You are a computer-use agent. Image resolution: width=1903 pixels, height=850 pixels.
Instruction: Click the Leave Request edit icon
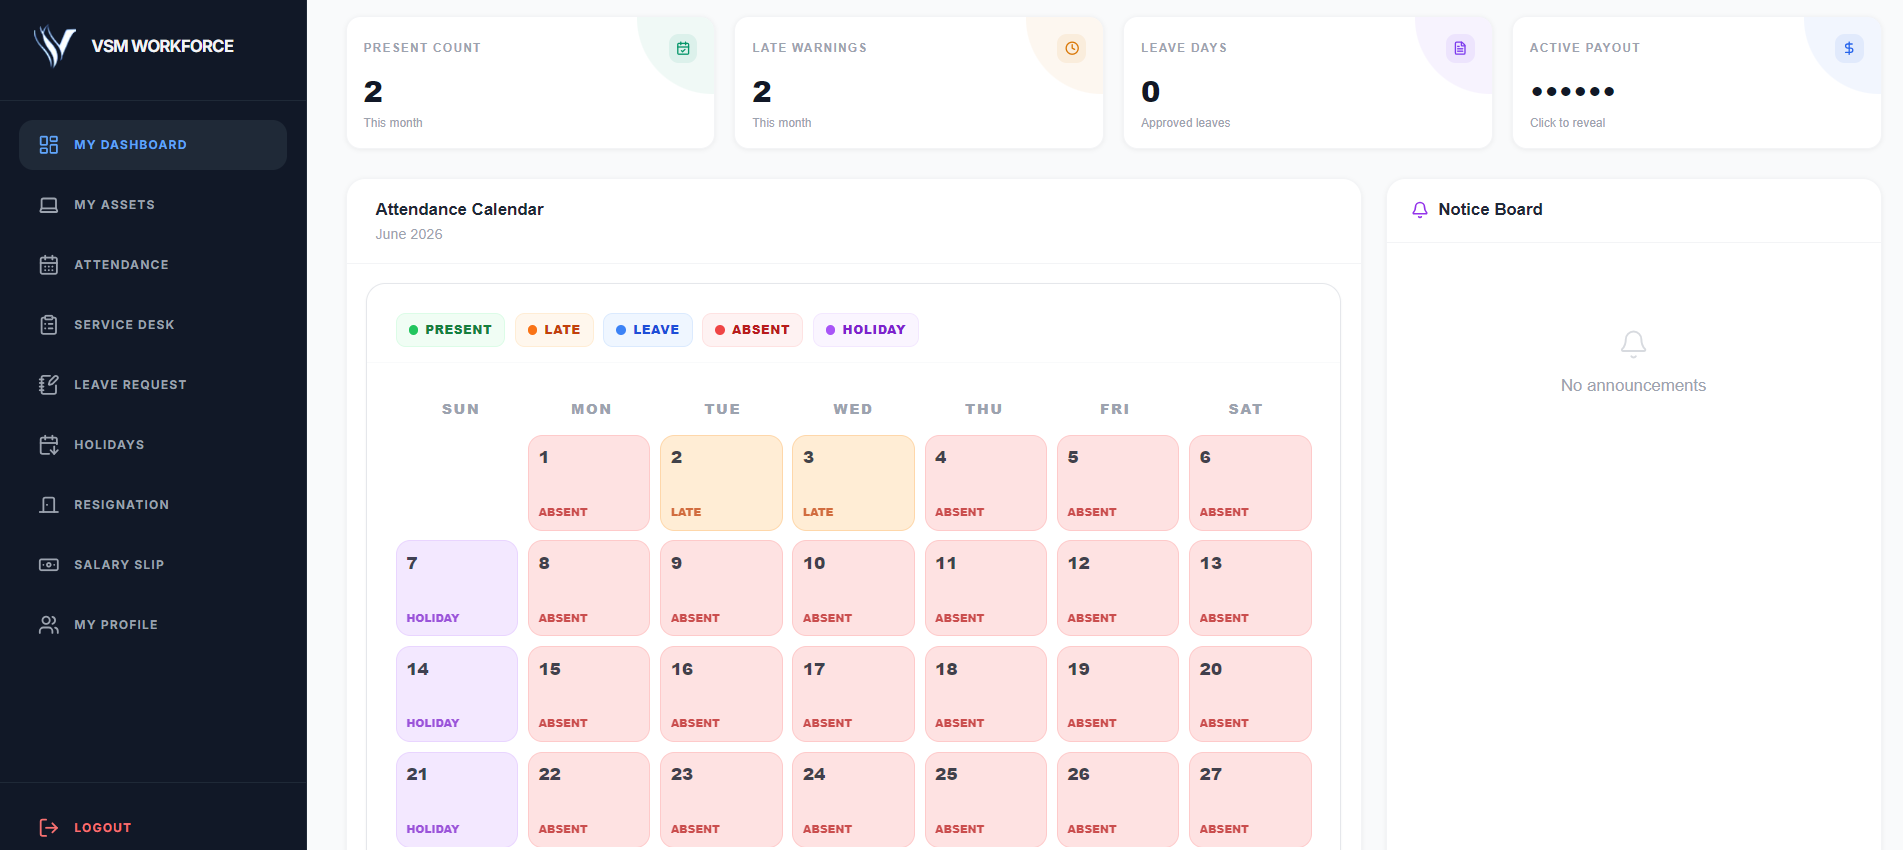pyautogui.click(x=48, y=385)
